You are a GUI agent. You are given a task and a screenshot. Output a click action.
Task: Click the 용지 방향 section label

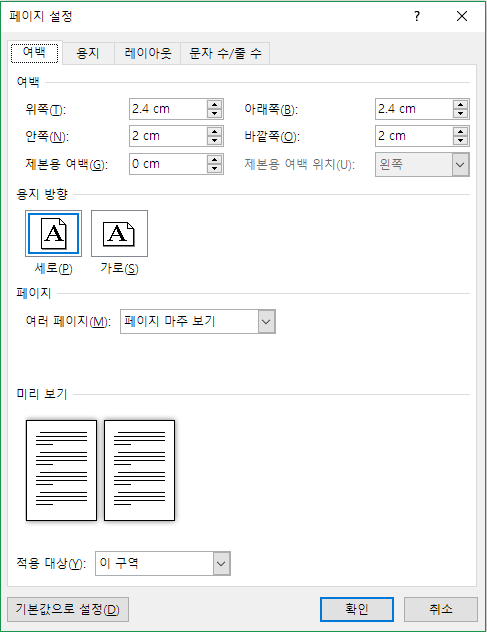(x=42, y=194)
